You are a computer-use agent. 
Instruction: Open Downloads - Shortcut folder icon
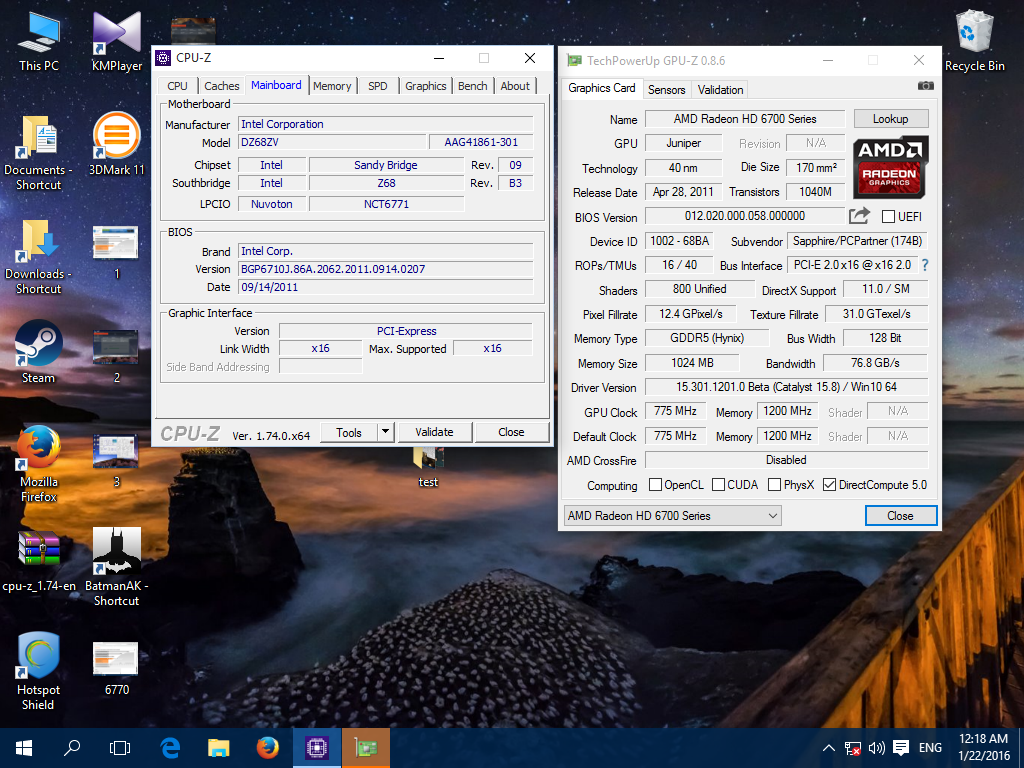click(x=39, y=257)
